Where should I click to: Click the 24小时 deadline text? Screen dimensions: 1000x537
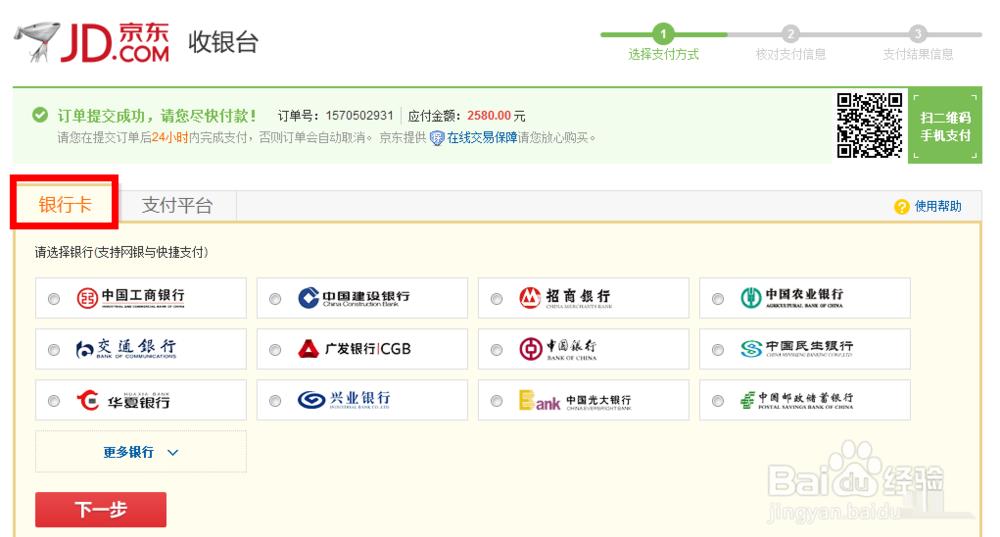170,138
